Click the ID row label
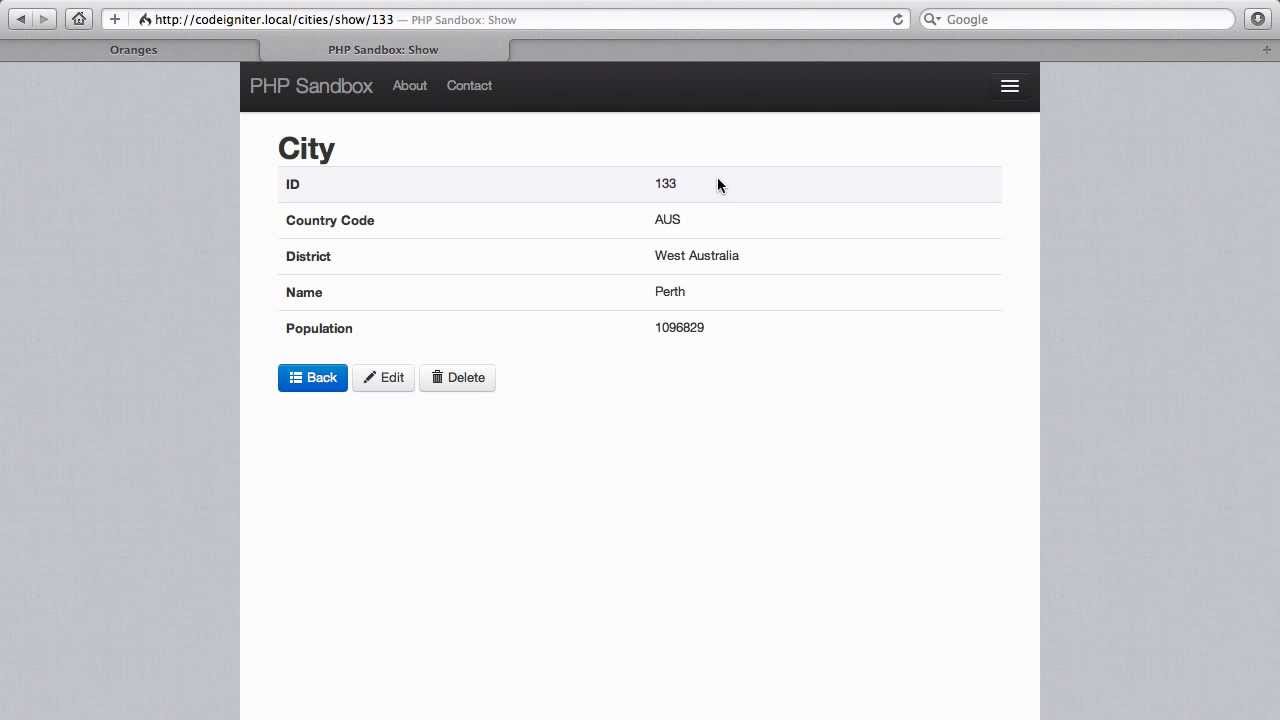This screenshot has height=720, width=1280. click(293, 184)
